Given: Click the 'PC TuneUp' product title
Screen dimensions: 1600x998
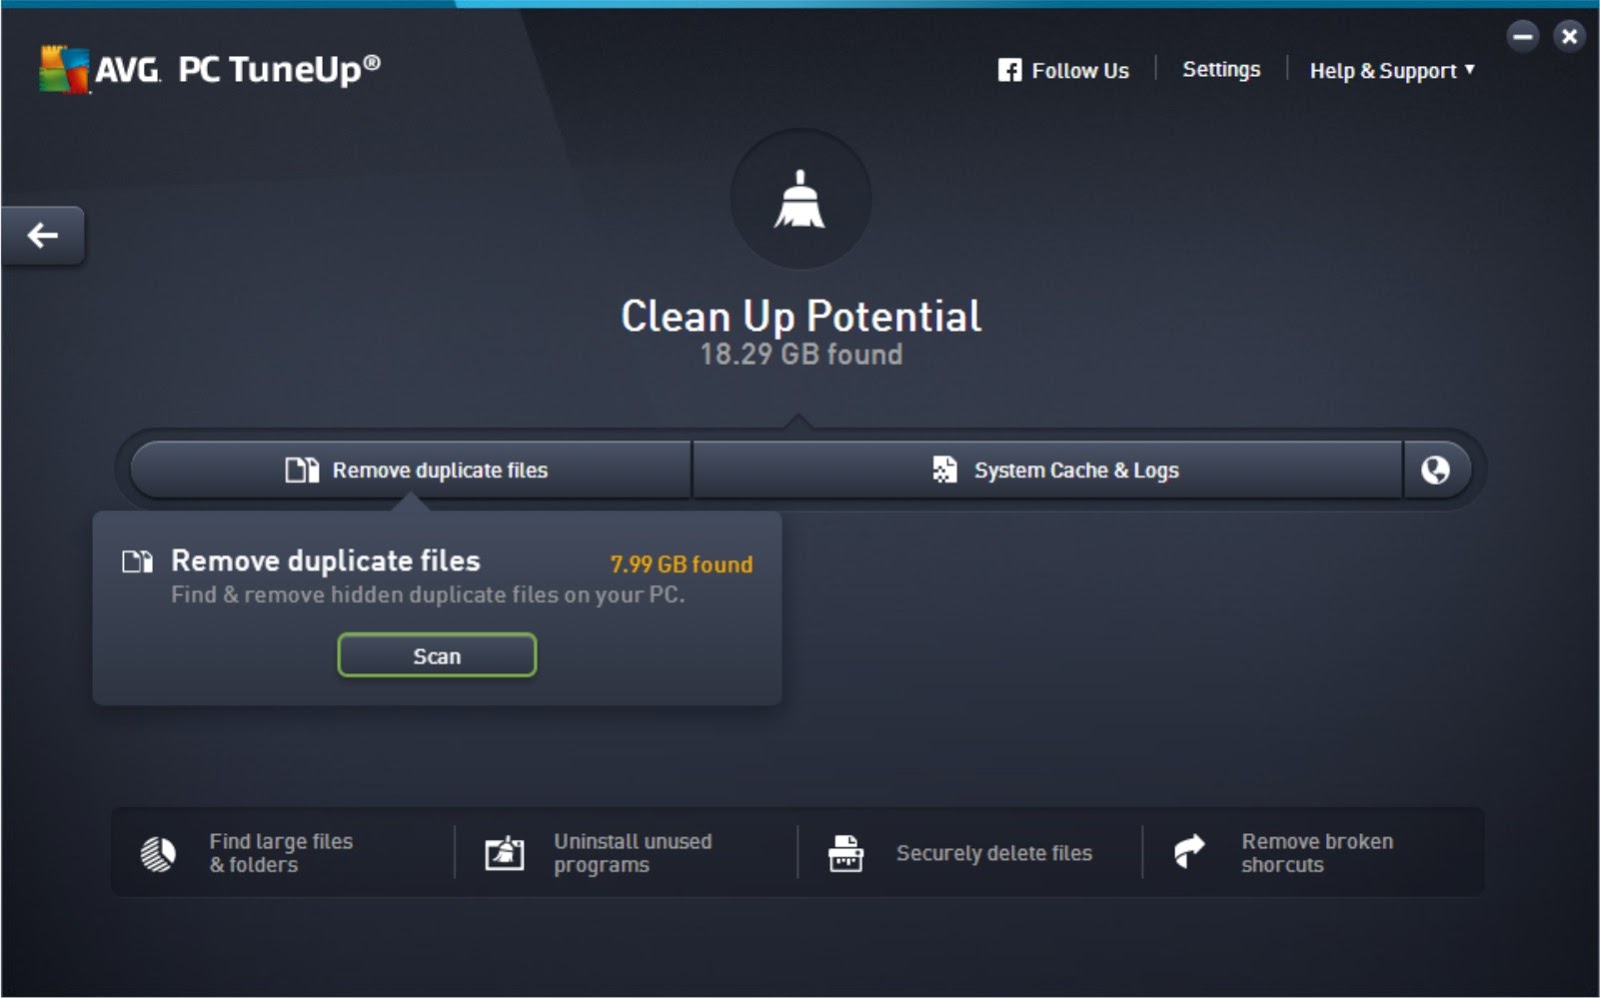Looking at the screenshot, I should [x=279, y=69].
